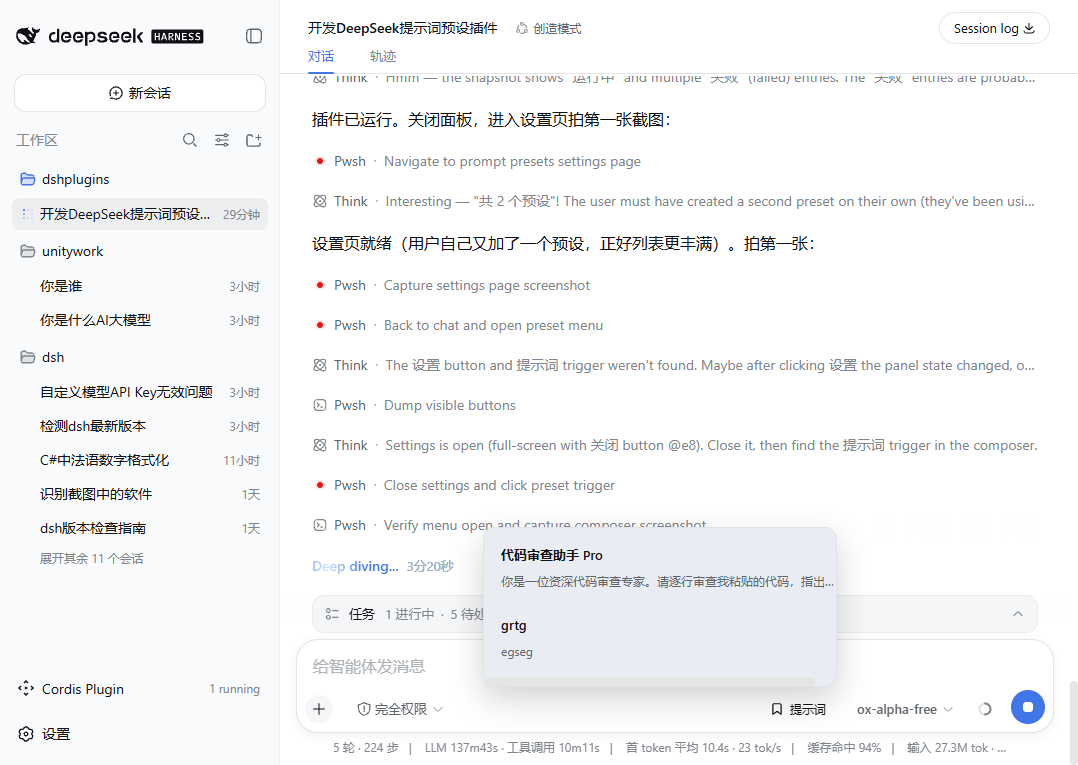Open the 完全权限 permission dropdown

[x=401, y=709]
